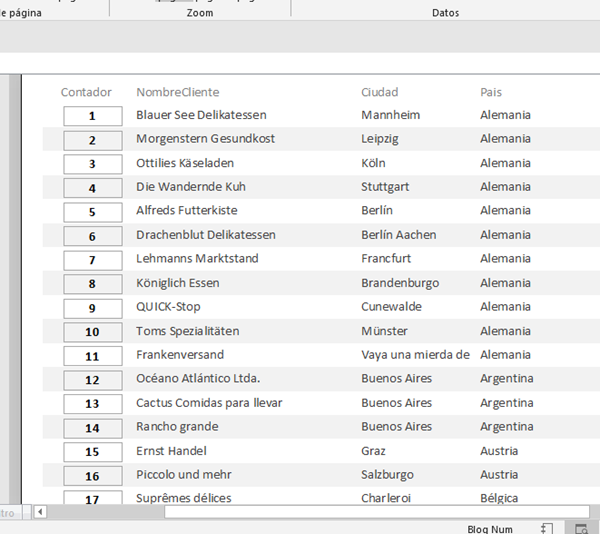Select the counter box showing 12
The height and width of the screenshot is (534, 600).
pos(93,380)
